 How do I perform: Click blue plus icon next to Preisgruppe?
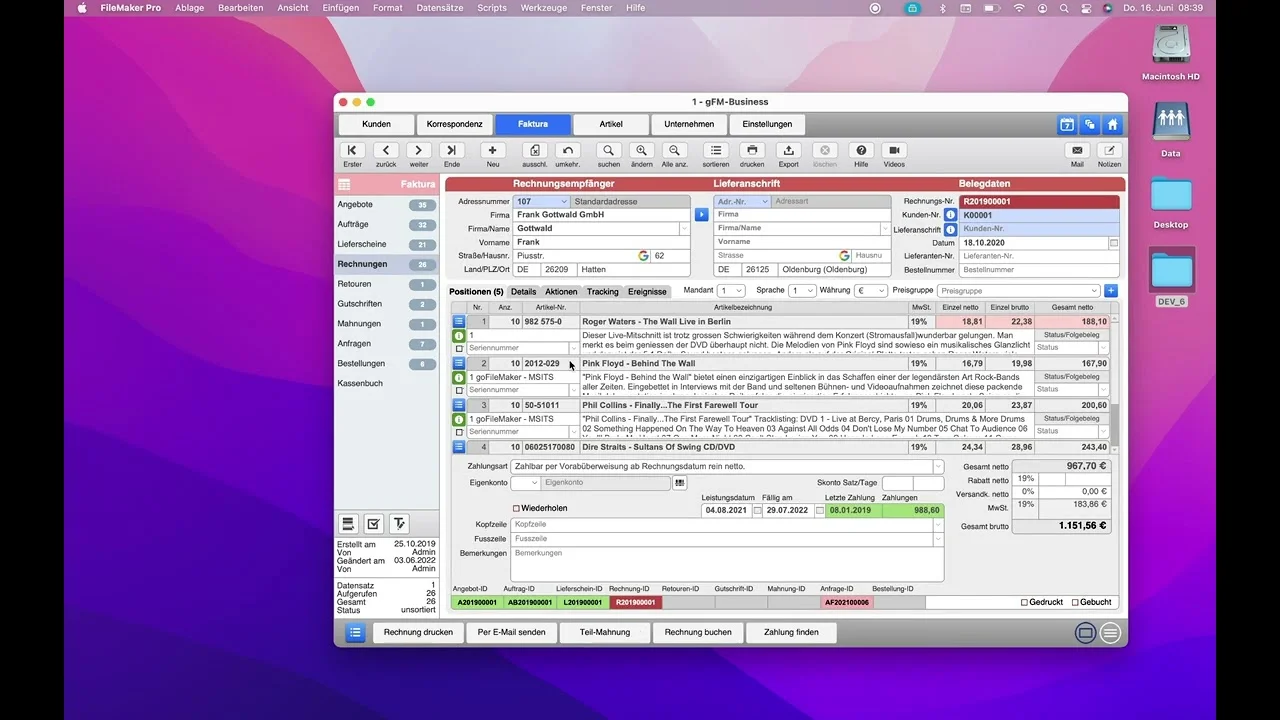pos(1111,291)
